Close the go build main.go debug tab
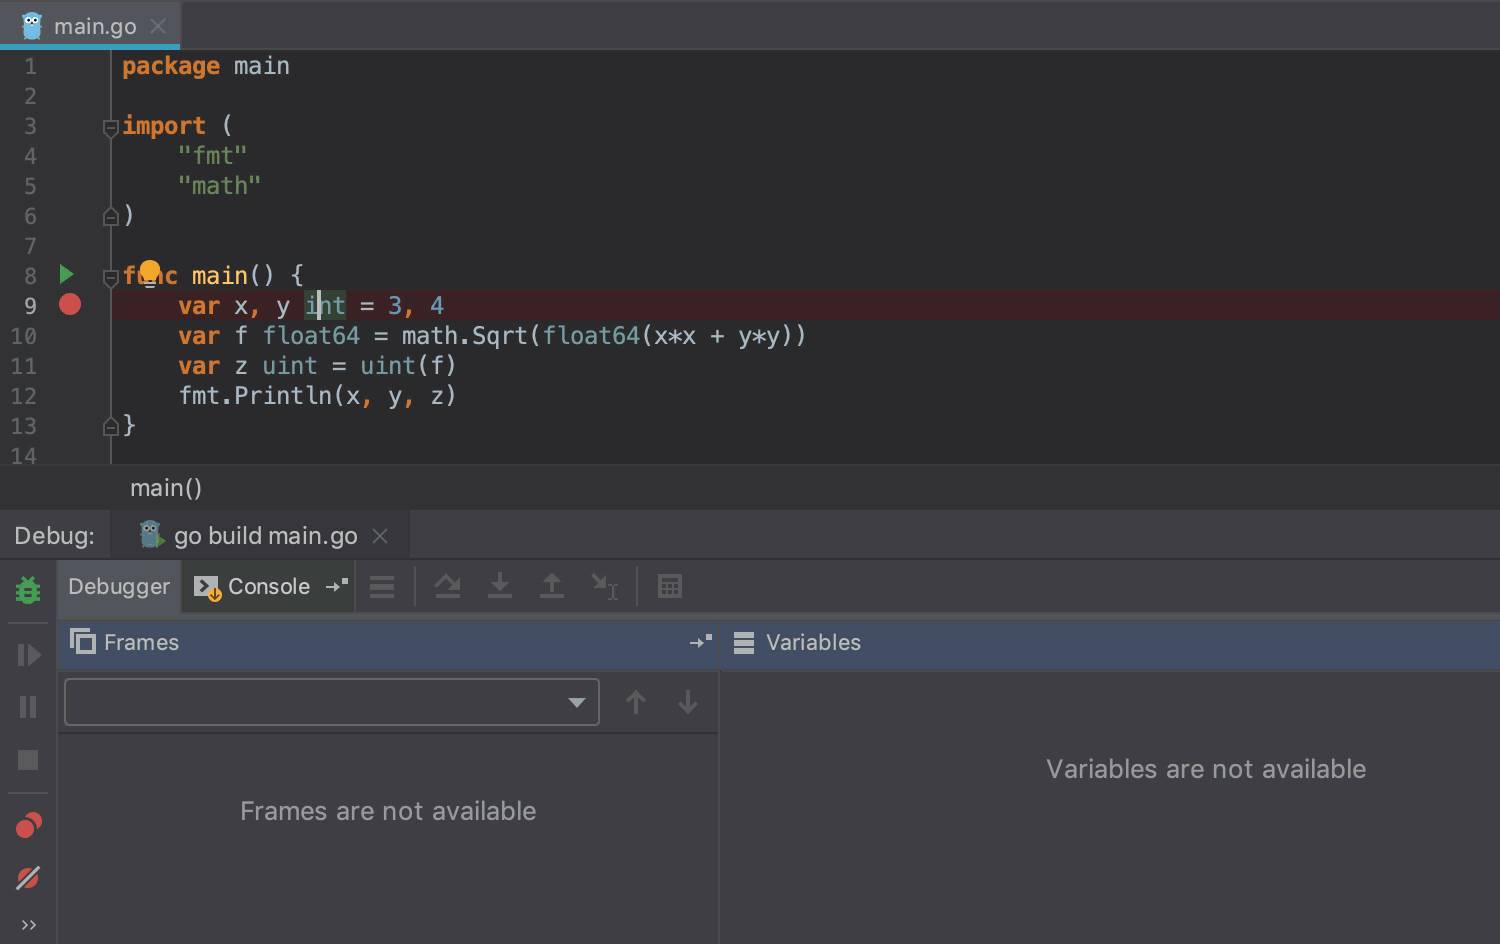The height and width of the screenshot is (944, 1500). (380, 536)
